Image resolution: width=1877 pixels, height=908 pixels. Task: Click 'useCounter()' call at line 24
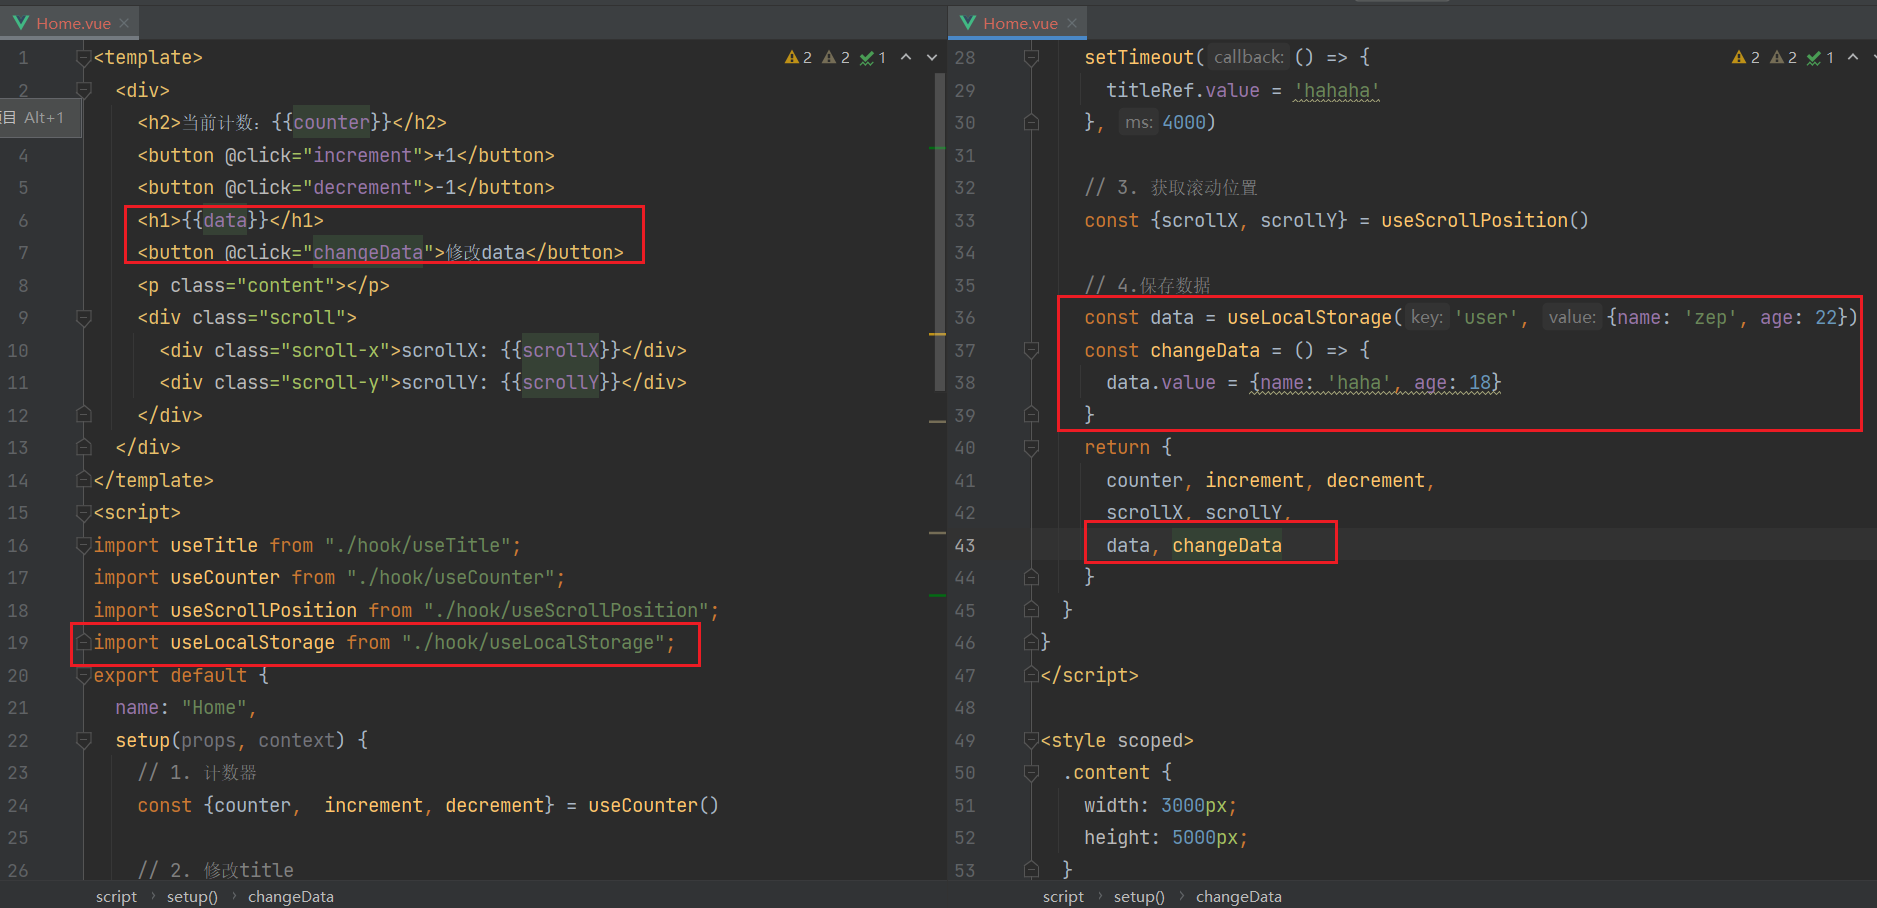click(653, 806)
